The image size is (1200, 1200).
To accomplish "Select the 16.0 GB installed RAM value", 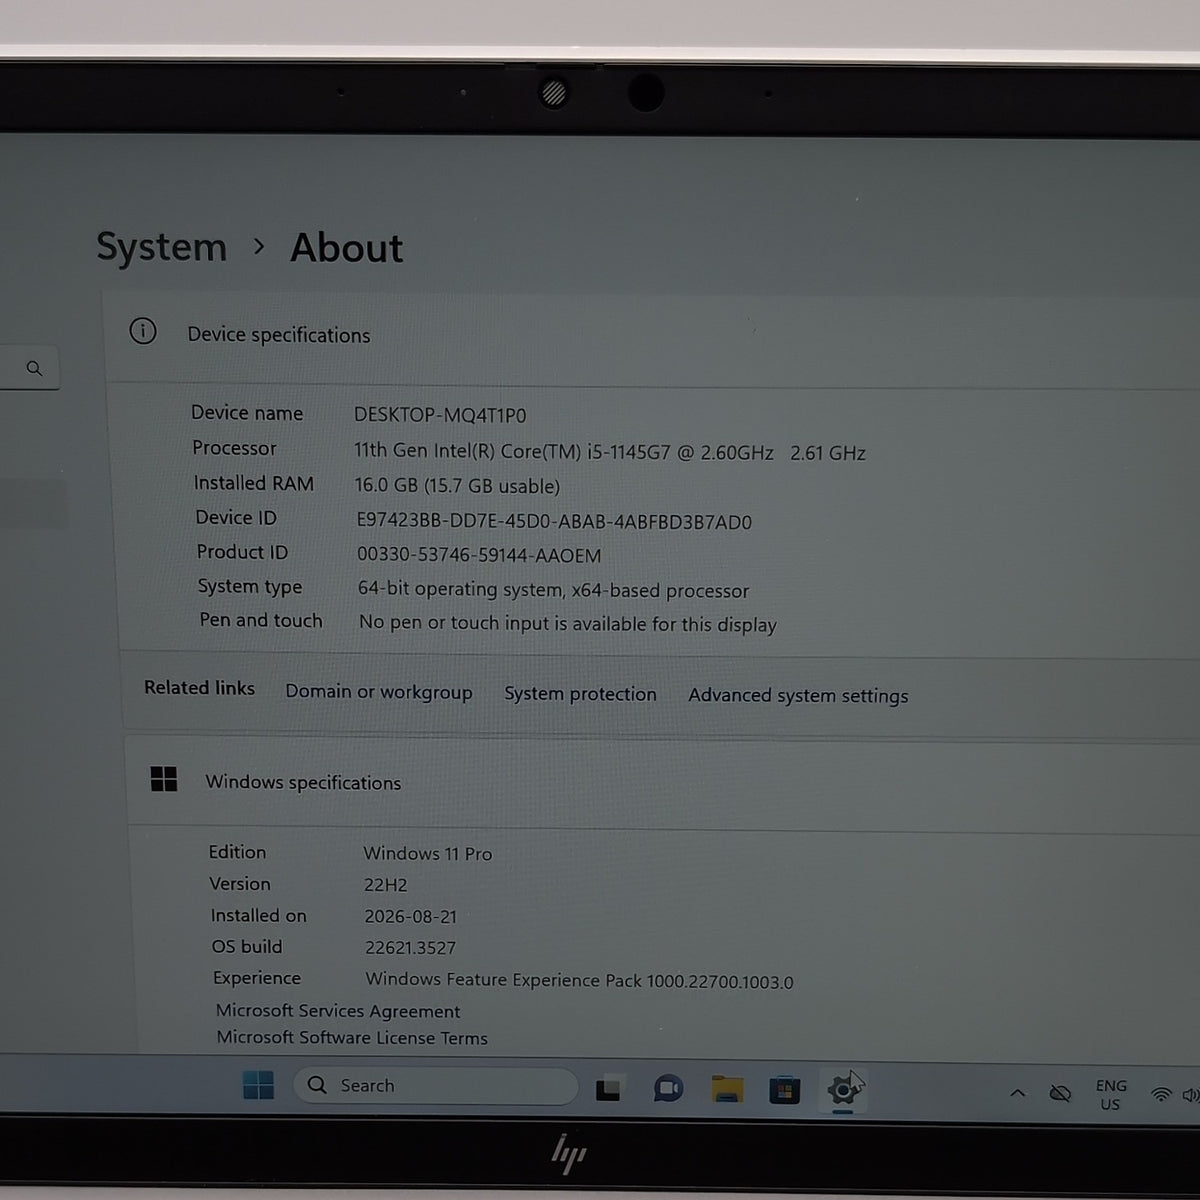I will (x=457, y=486).
